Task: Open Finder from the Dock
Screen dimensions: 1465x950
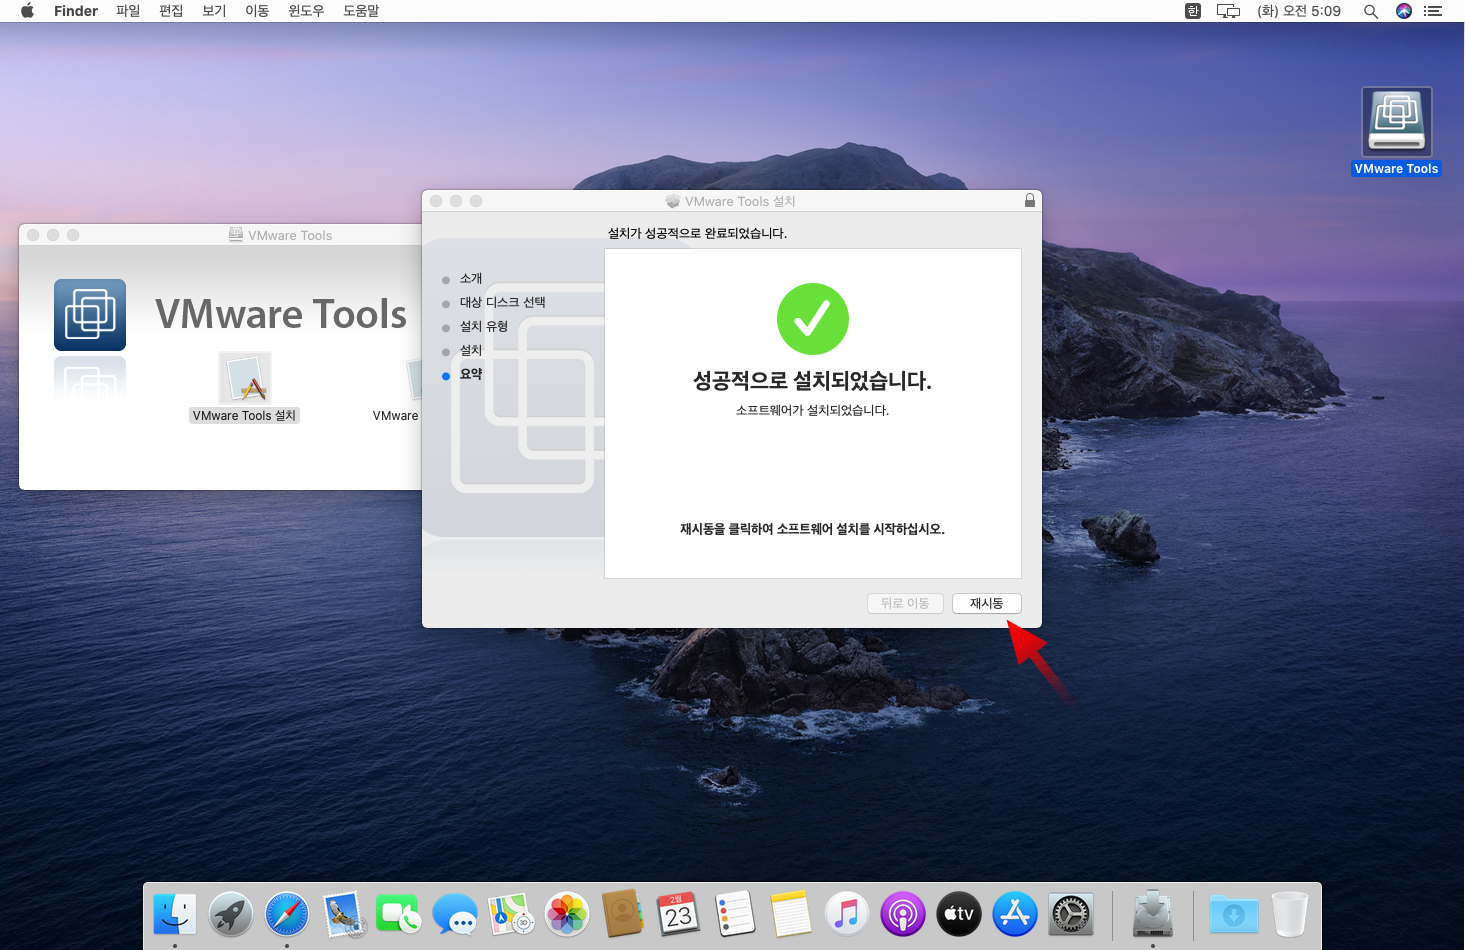Action: 175,914
